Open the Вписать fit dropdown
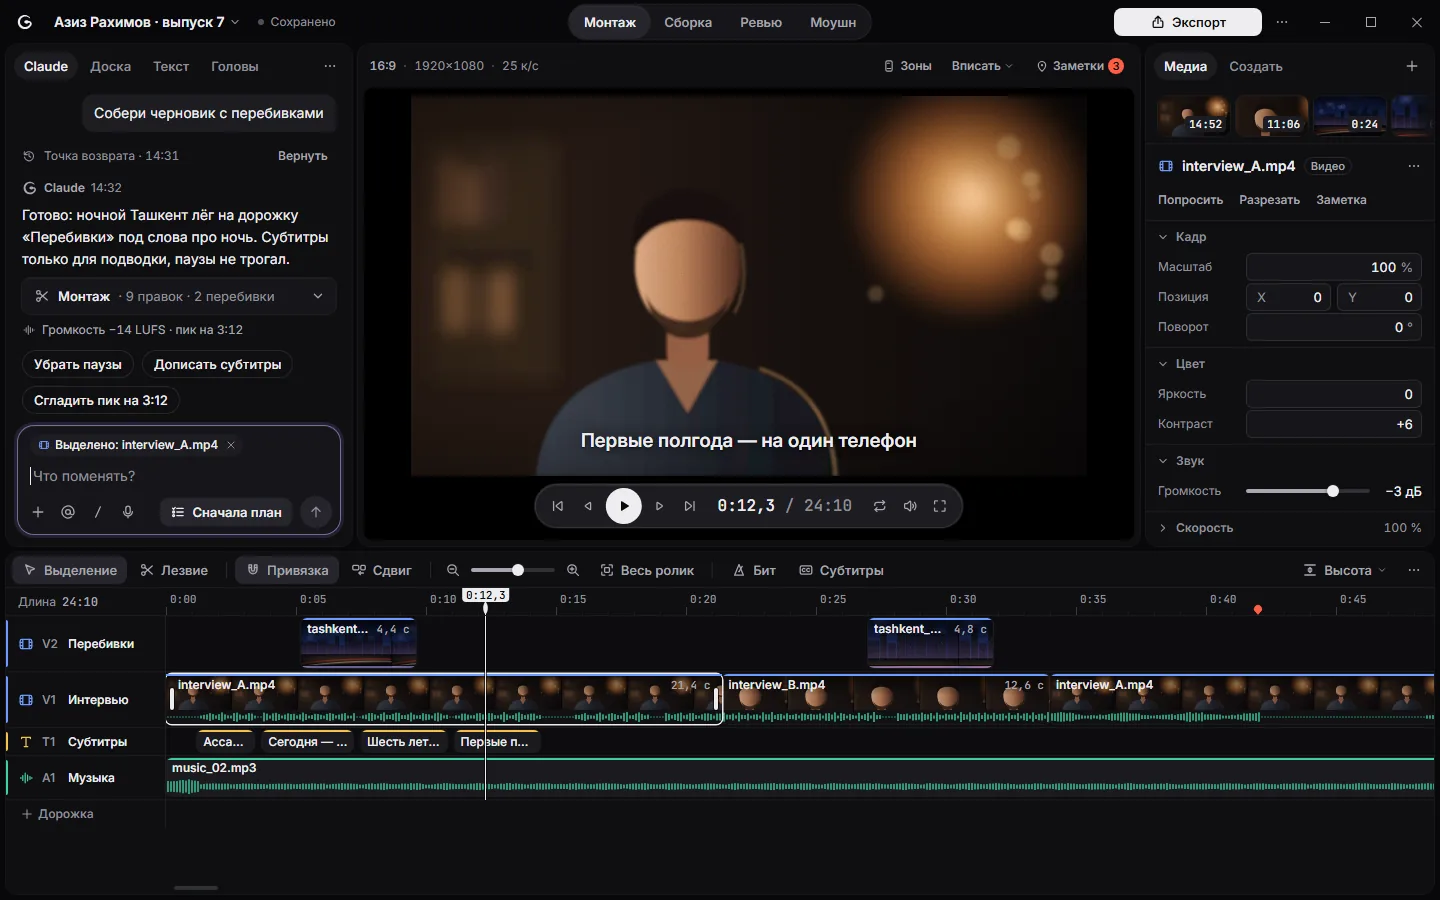The width and height of the screenshot is (1440, 900). pyautogui.click(x=982, y=66)
